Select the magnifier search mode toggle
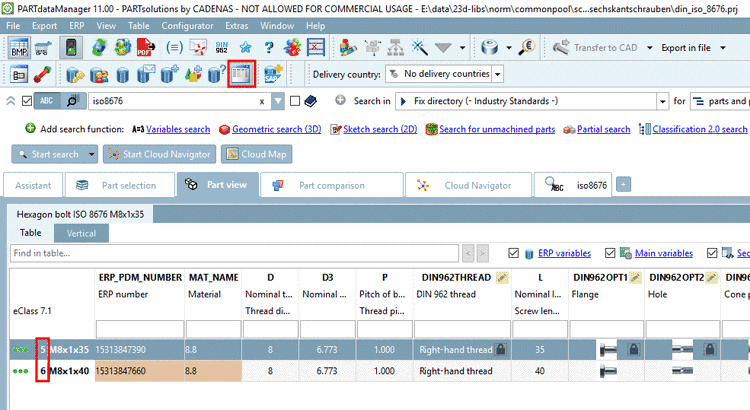This screenshot has width=750, height=410. pyautogui.click(x=73, y=101)
